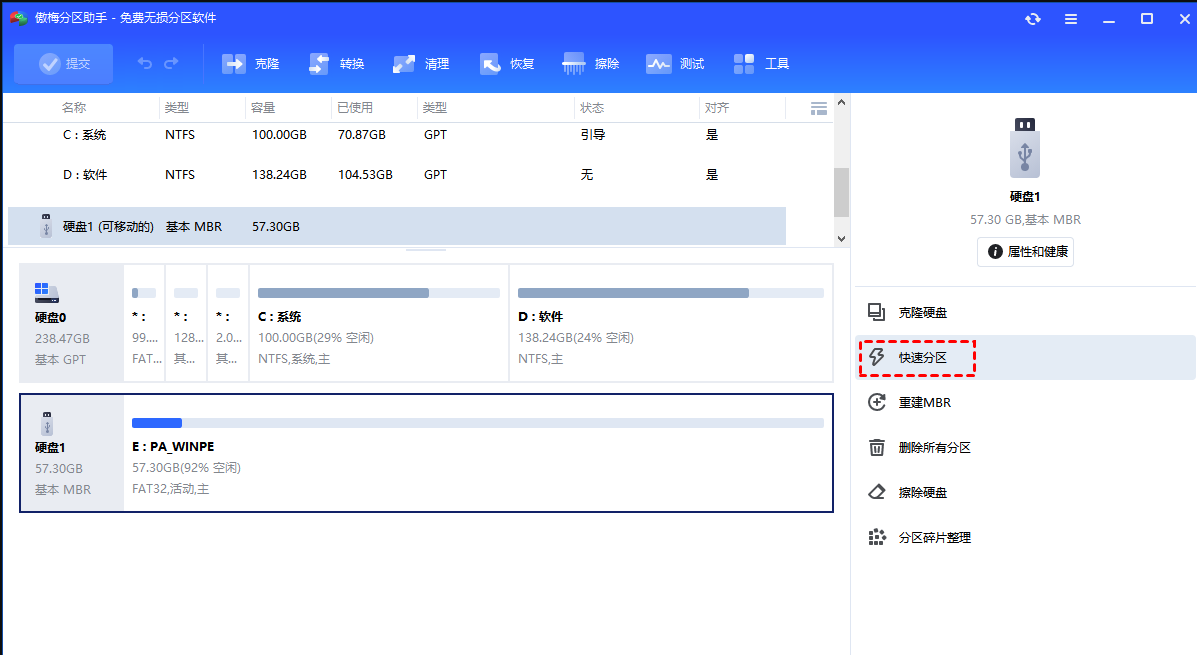The width and height of the screenshot is (1197, 655).
Task: Choose Rebuild MBR (重建MBR) option
Action: [x=923, y=403]
